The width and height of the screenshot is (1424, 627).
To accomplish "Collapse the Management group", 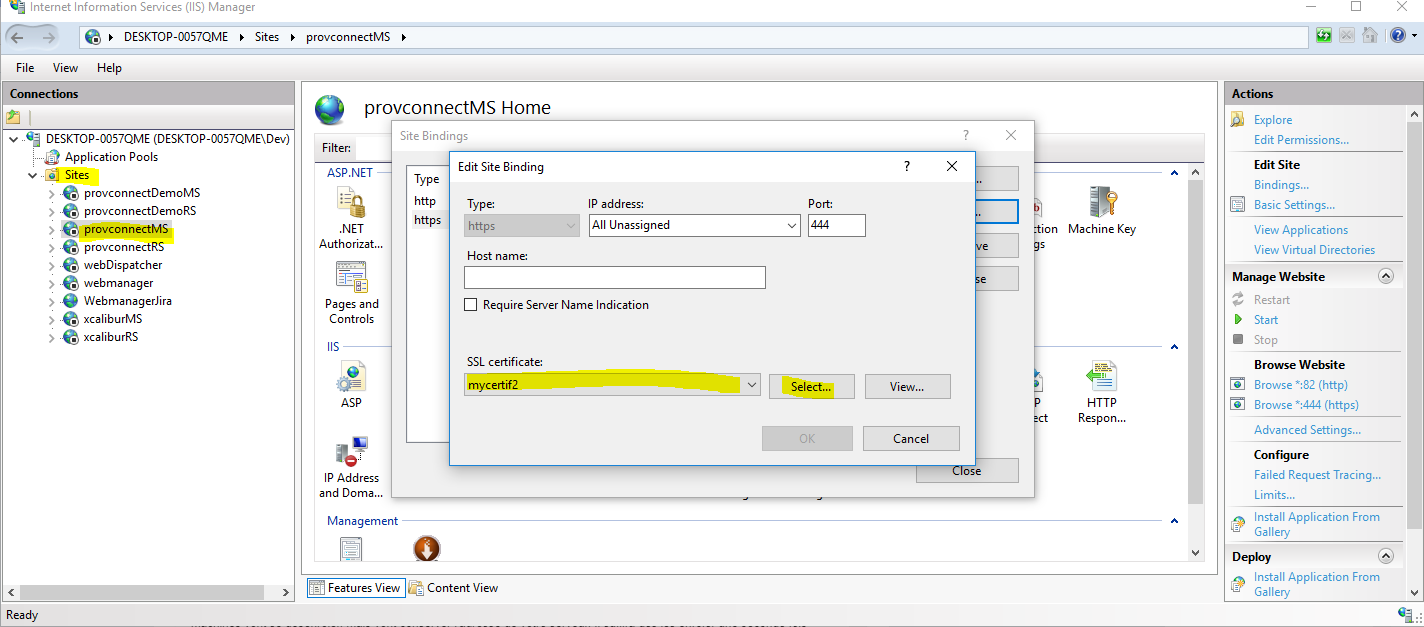I will [1176, 521].
